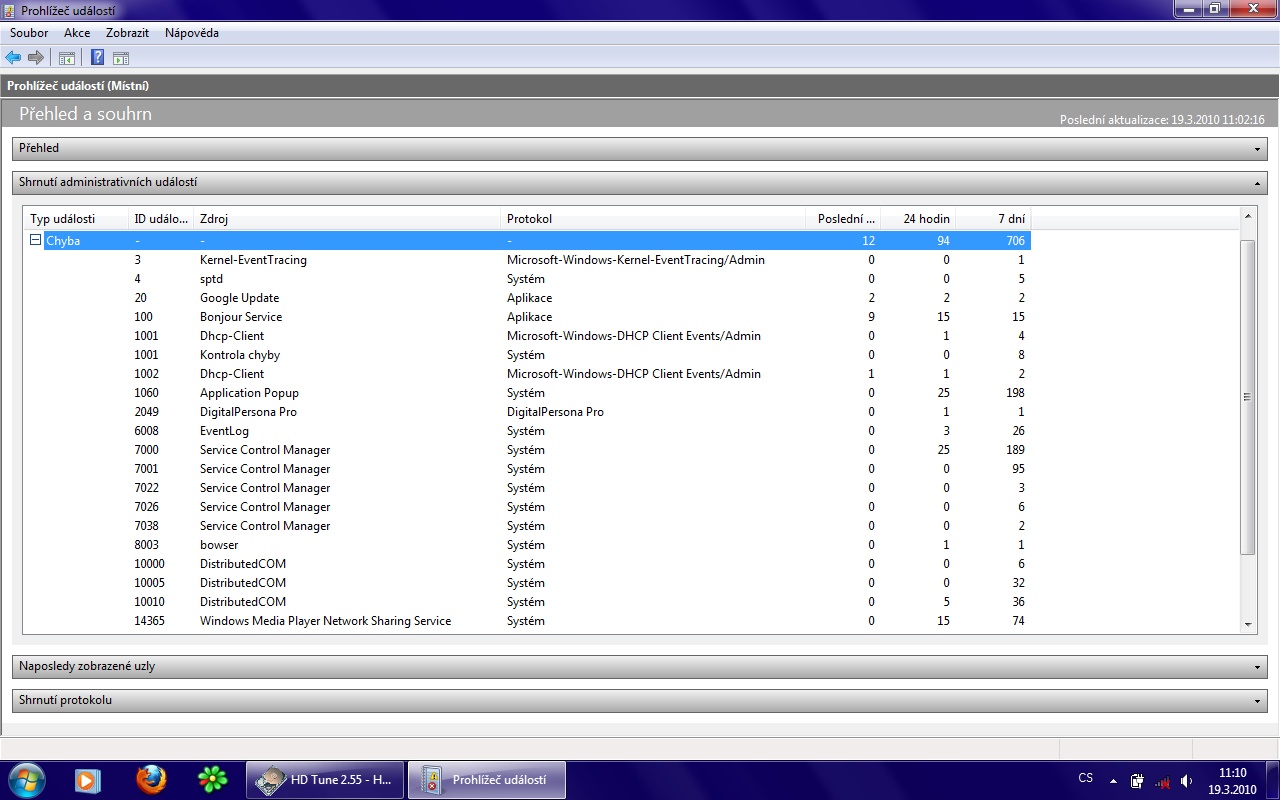Click the gray Forward arrow in toolbar
Viewport: 1280px width, 800px height.
pyautogui.click(x=36, y=58)
